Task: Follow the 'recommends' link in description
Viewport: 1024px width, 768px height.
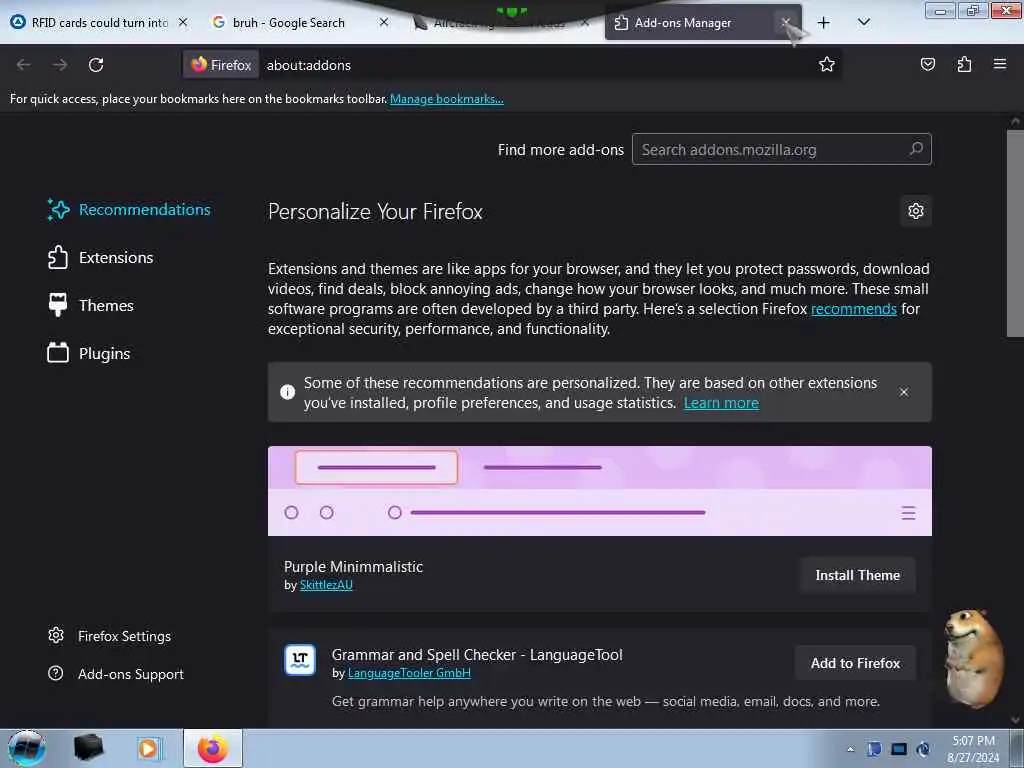Action: (x=854, y=309)
